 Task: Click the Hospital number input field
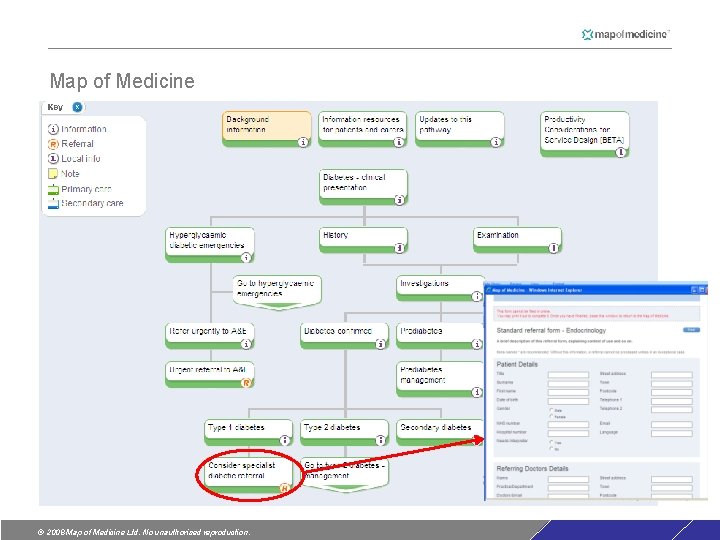click(568, 433)
